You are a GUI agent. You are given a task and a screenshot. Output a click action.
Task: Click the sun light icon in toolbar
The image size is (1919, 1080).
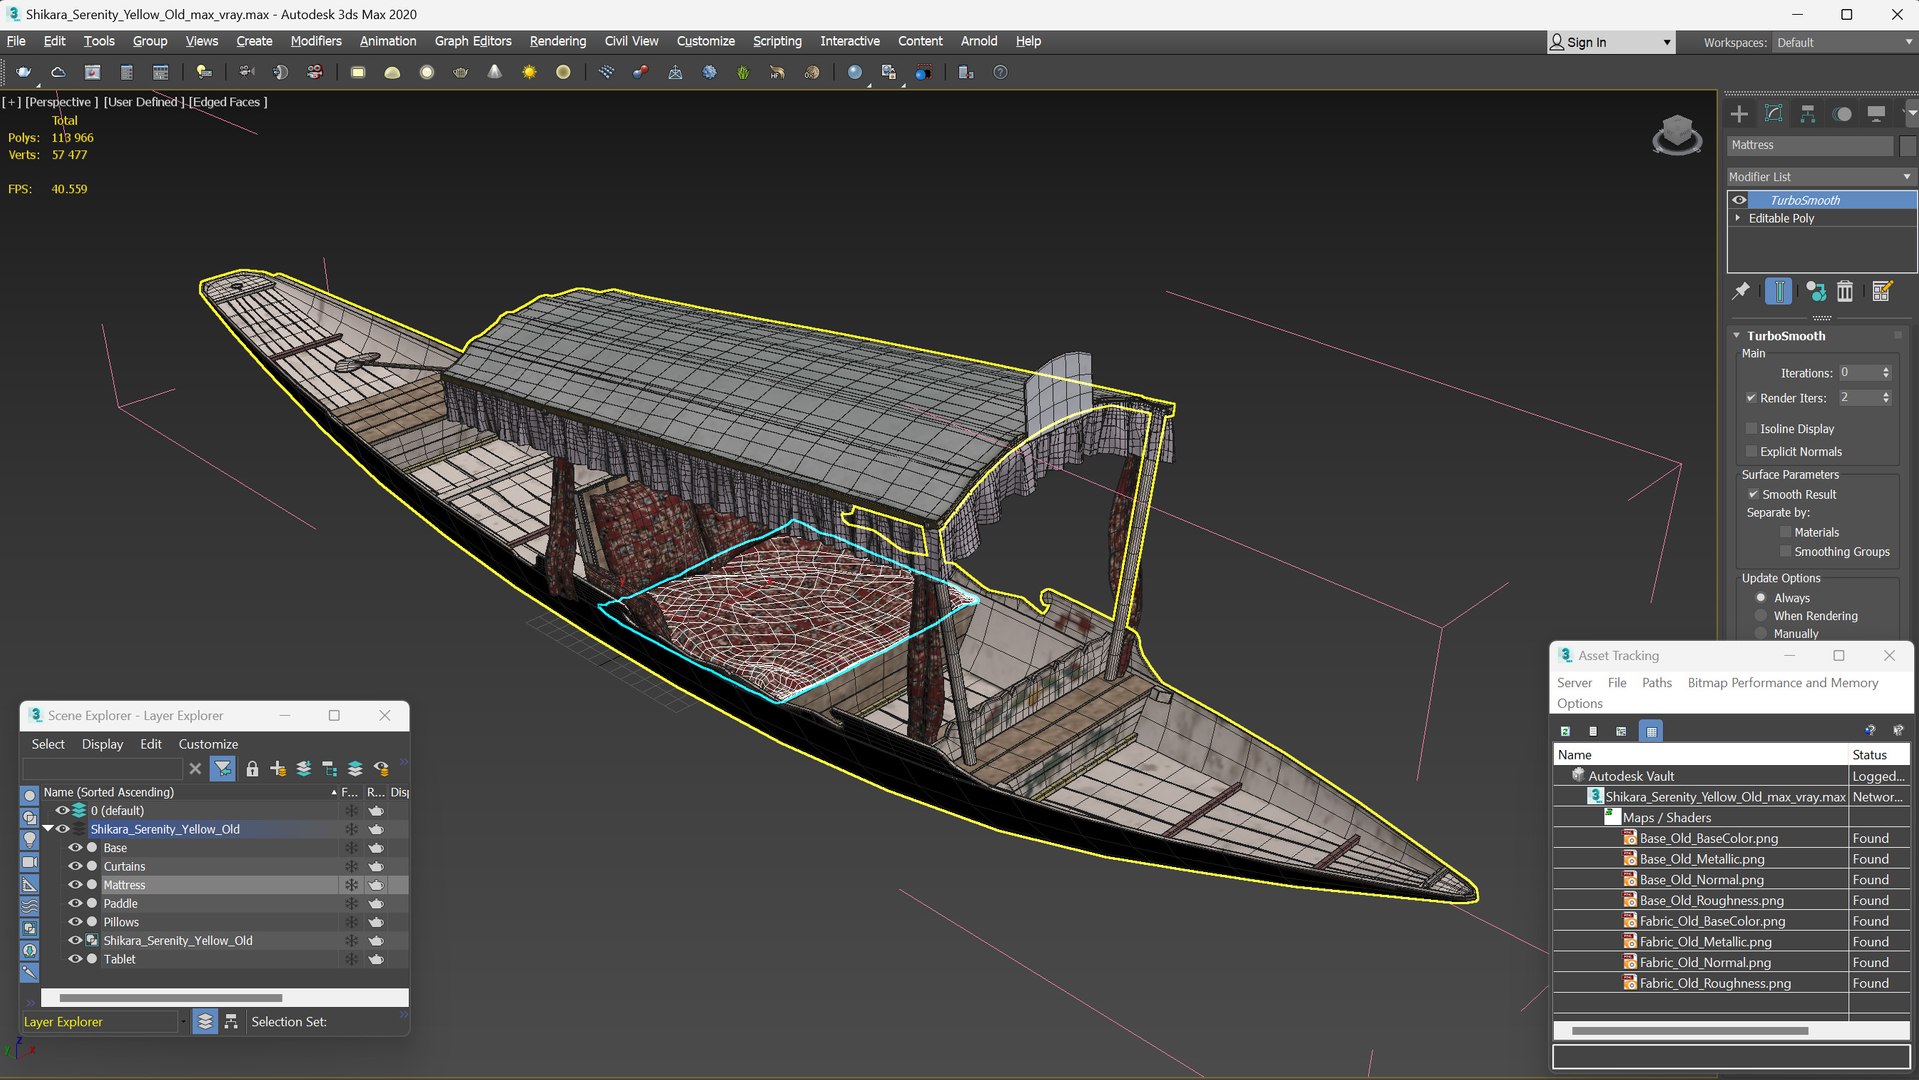(x=529, y=72)
